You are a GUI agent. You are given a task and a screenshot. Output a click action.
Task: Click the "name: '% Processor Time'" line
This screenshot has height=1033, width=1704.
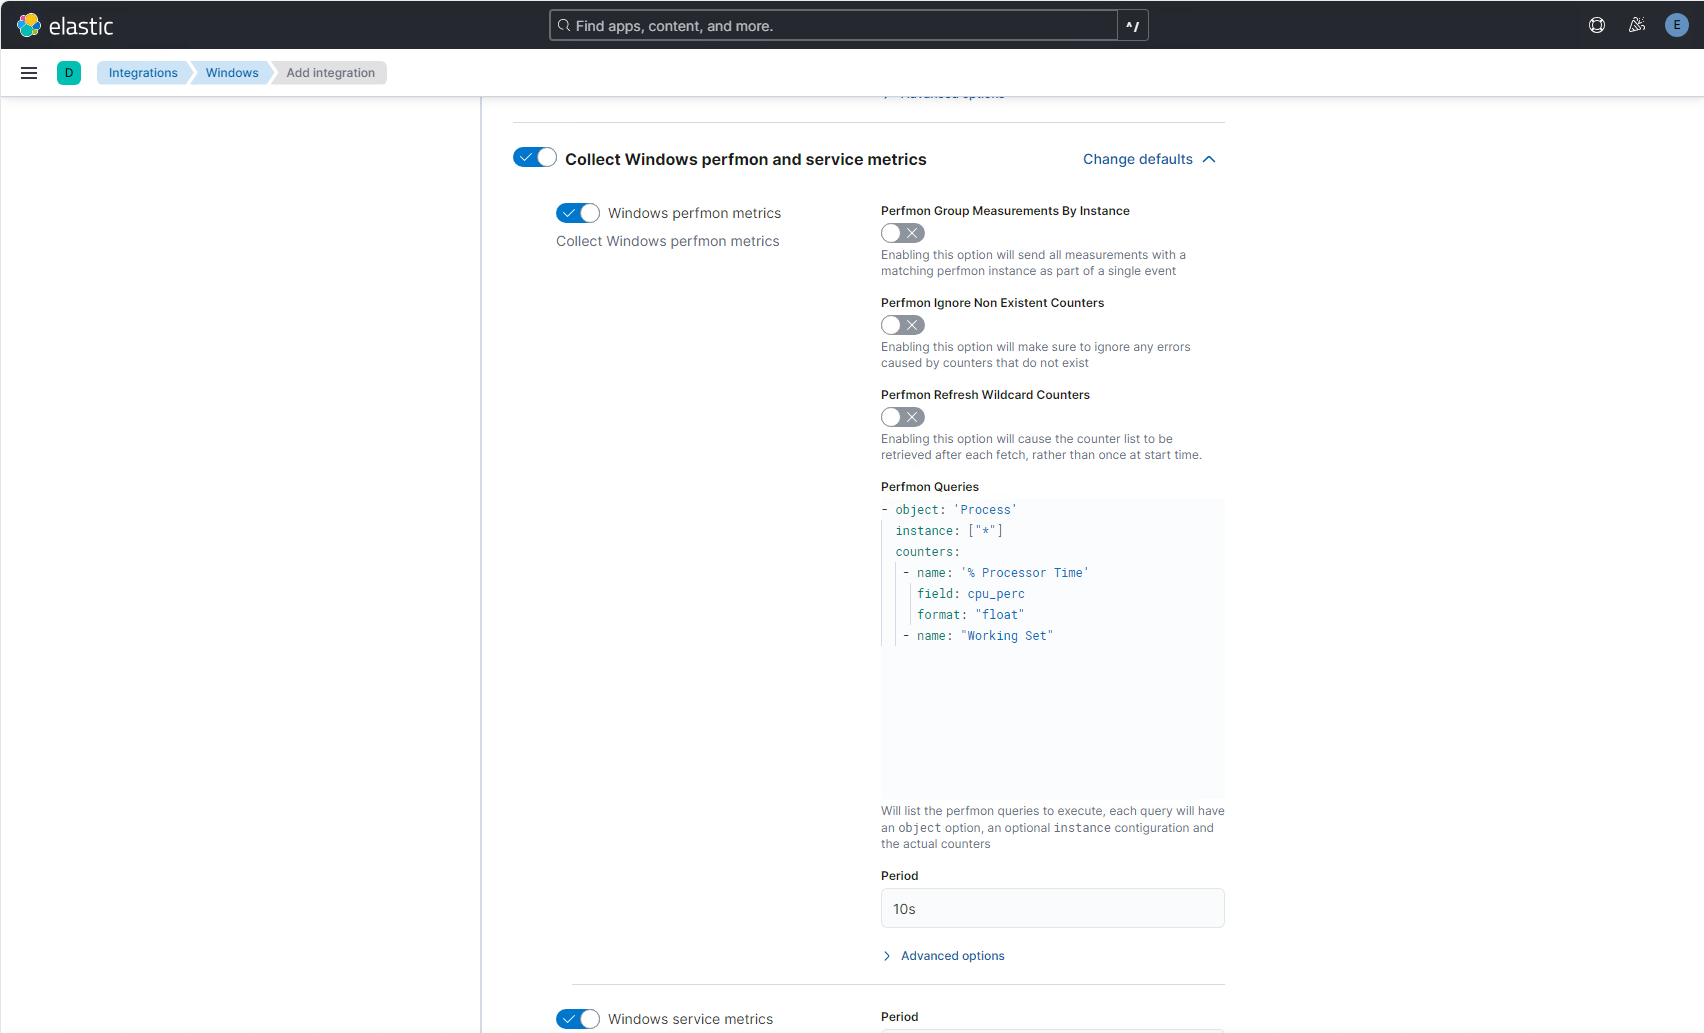[996, 573]
